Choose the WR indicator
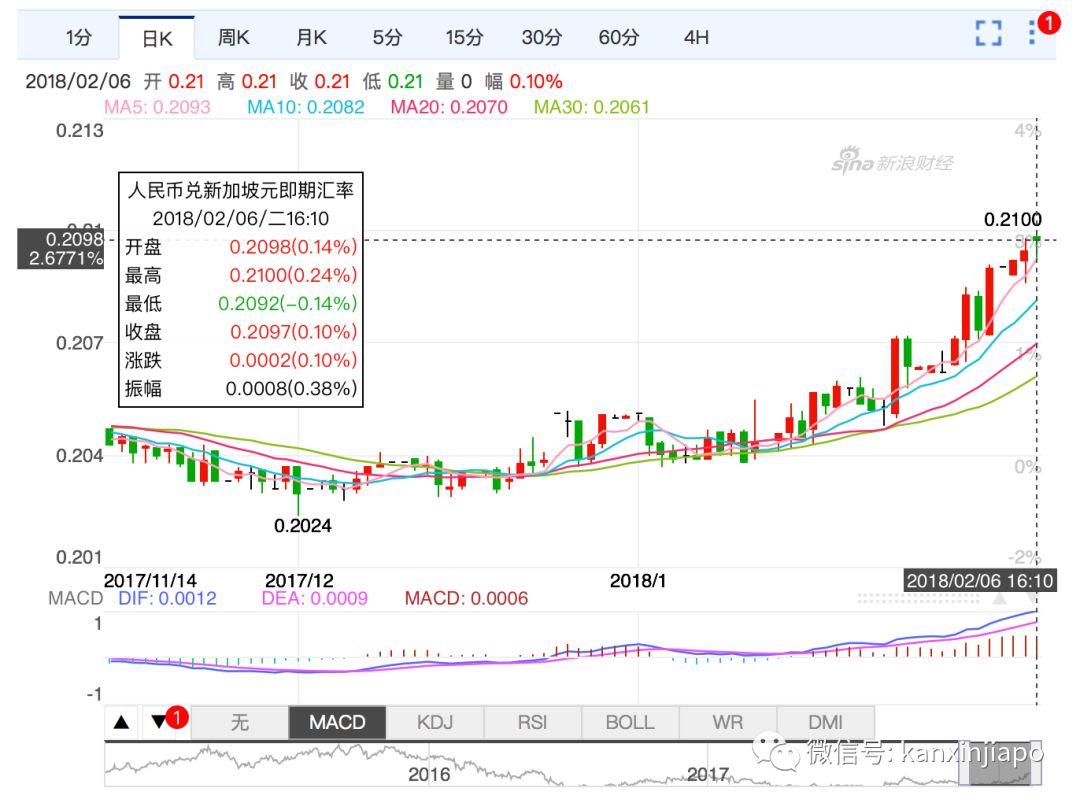 click(x=727, y=722)
